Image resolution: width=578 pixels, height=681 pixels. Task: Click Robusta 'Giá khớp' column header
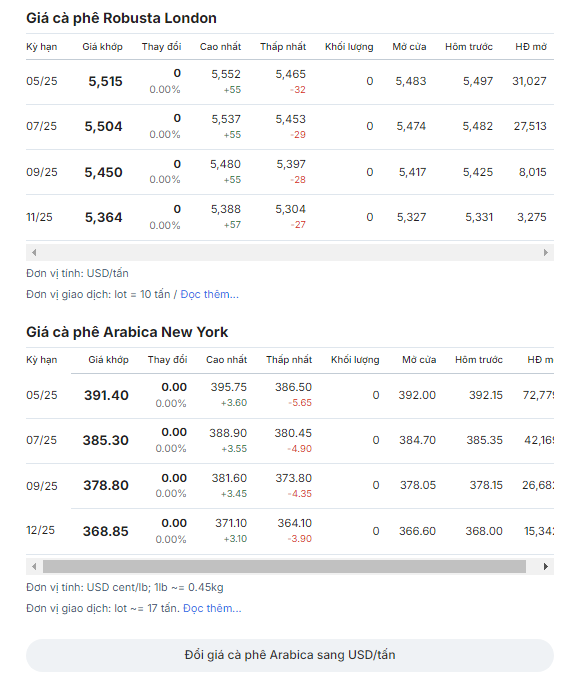point(102,46)
